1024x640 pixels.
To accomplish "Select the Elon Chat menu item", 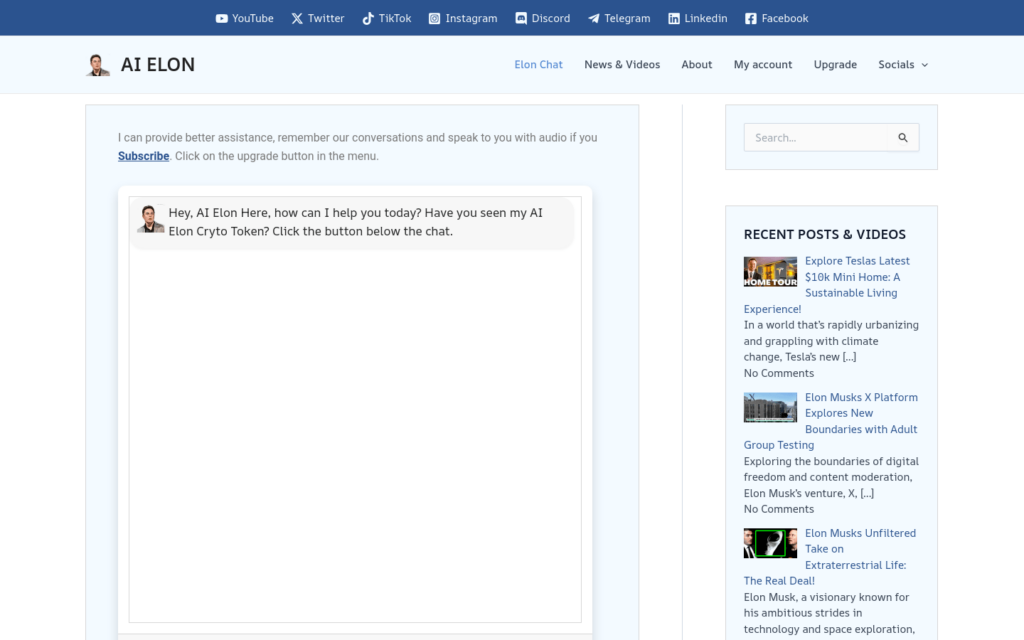I will [538, 65].
